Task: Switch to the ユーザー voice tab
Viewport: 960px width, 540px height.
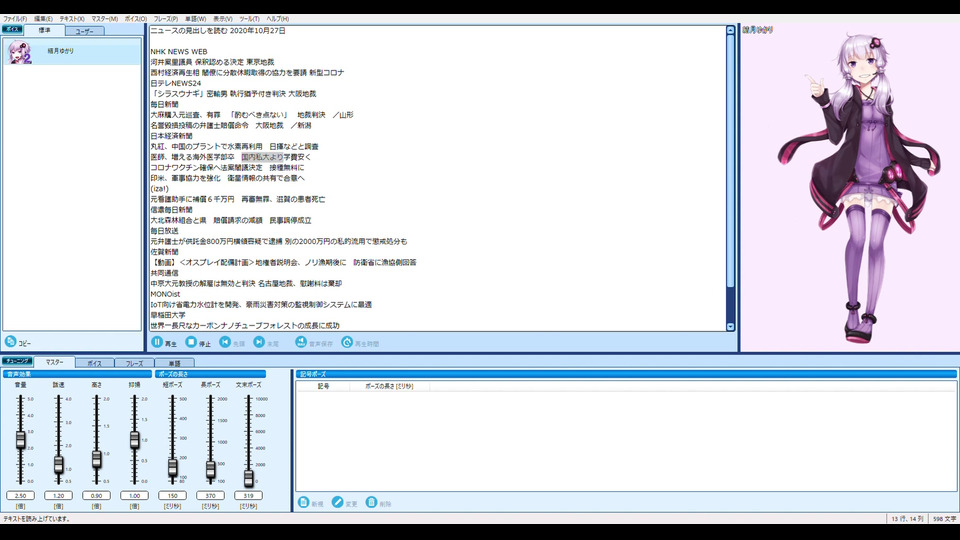Action: click(84, 31)
